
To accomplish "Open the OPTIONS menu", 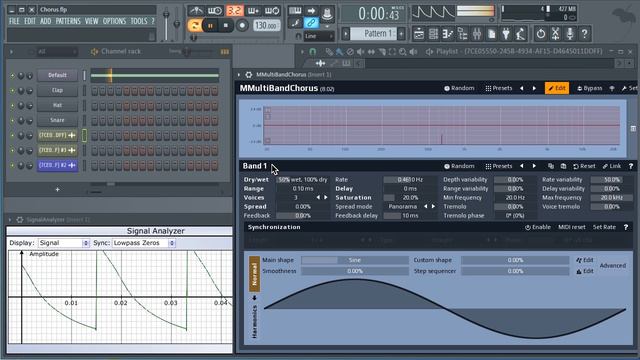I will [x=114, y=21].
